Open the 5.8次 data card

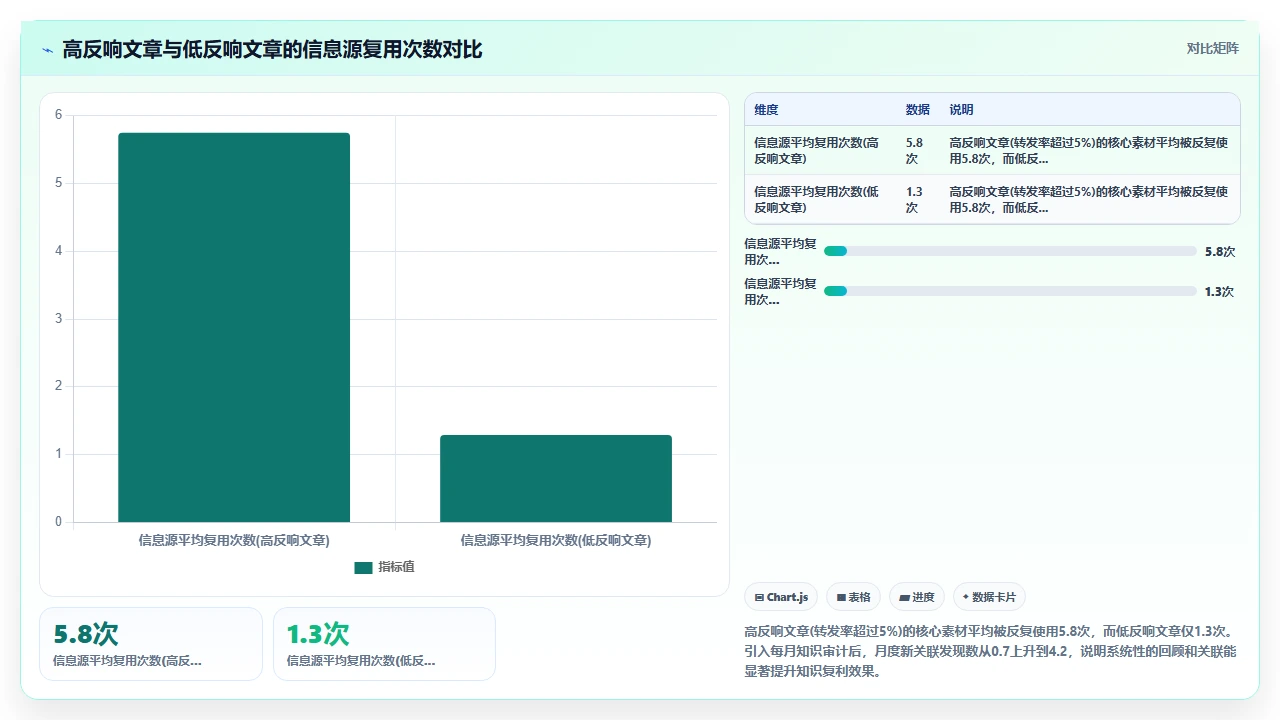[x=151, y=644]
